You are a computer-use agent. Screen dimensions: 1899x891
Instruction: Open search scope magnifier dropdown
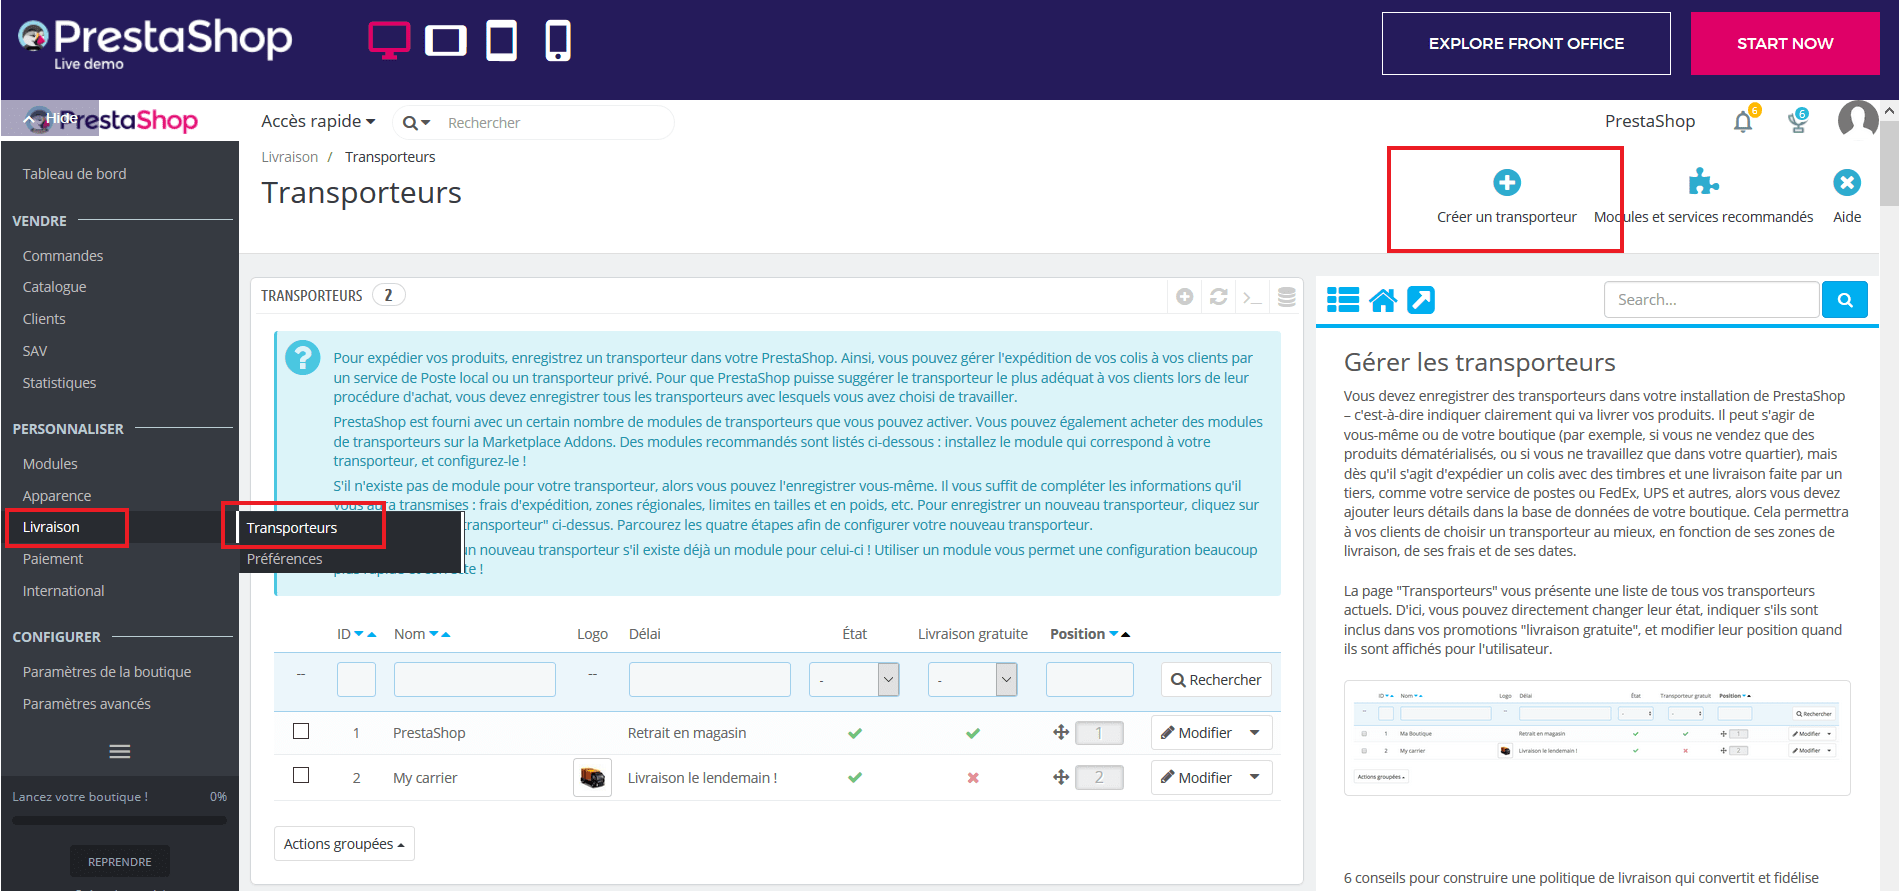click(x=416, y=123)
